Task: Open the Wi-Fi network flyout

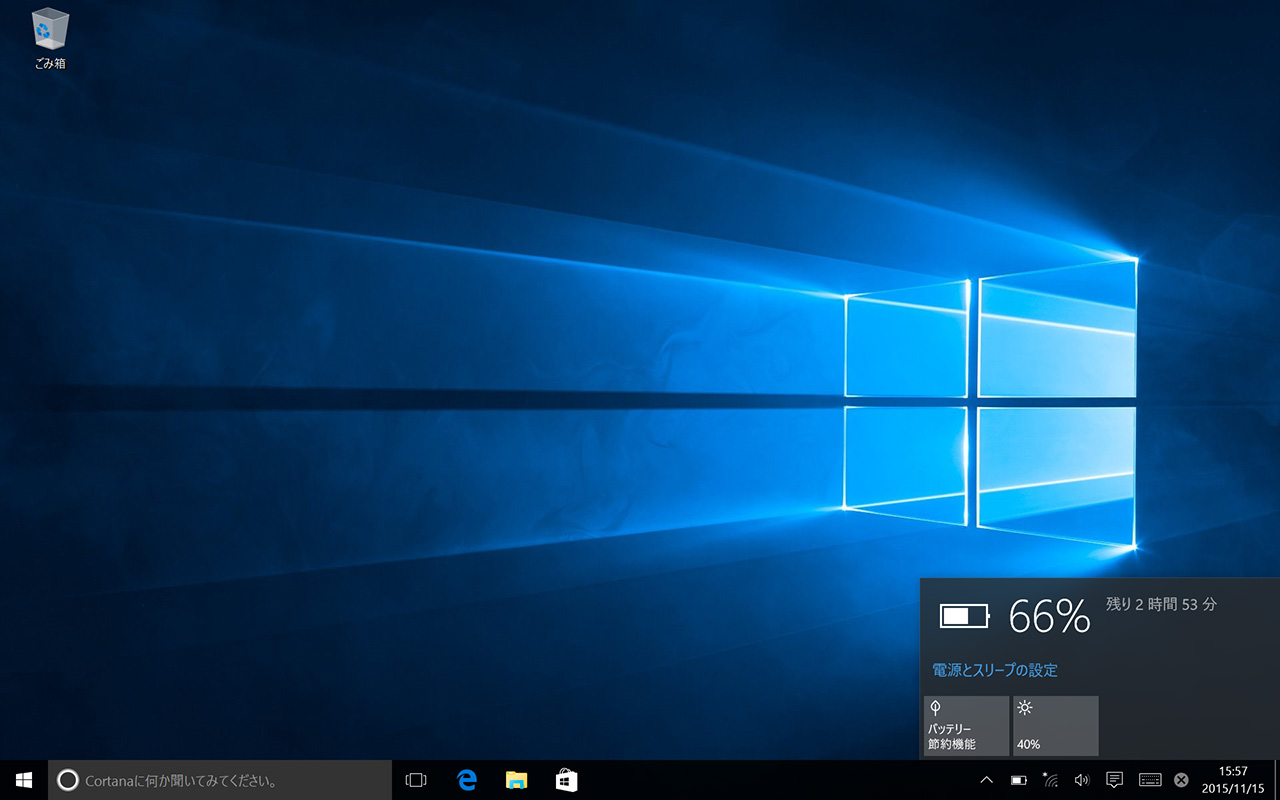Action: 1050,780
